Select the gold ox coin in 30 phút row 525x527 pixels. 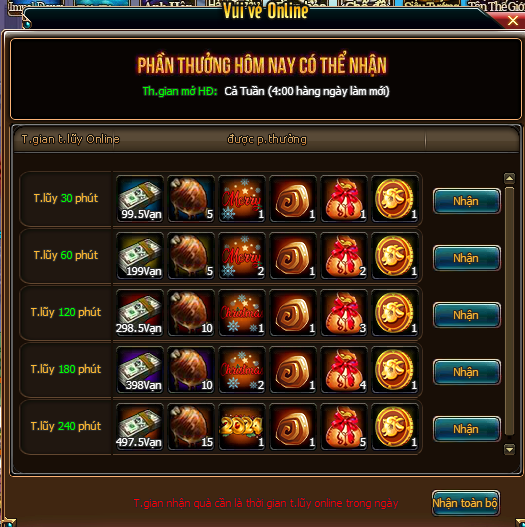(395, 199)
